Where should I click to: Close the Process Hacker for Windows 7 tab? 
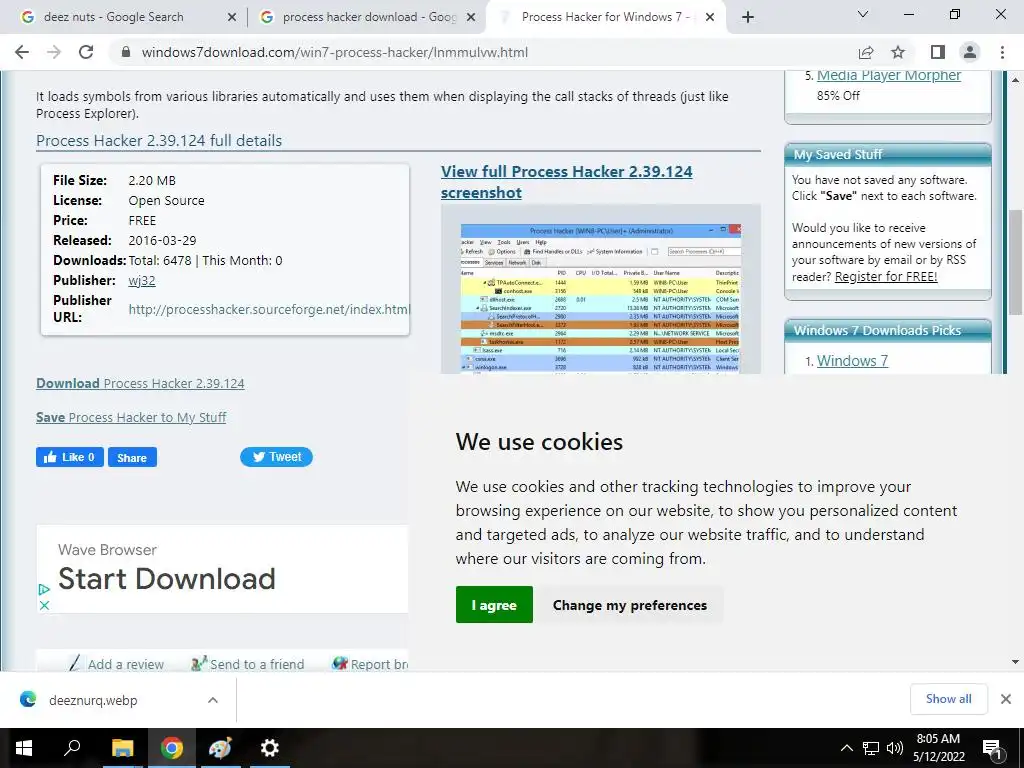pyautogui.click(x=711, y=18)
